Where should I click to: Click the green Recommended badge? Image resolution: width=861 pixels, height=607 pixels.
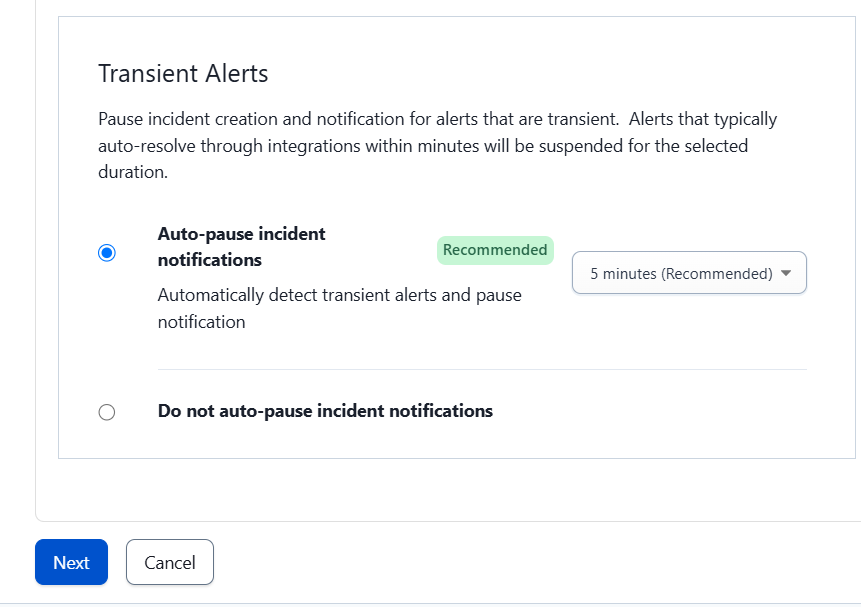(495, 250)
